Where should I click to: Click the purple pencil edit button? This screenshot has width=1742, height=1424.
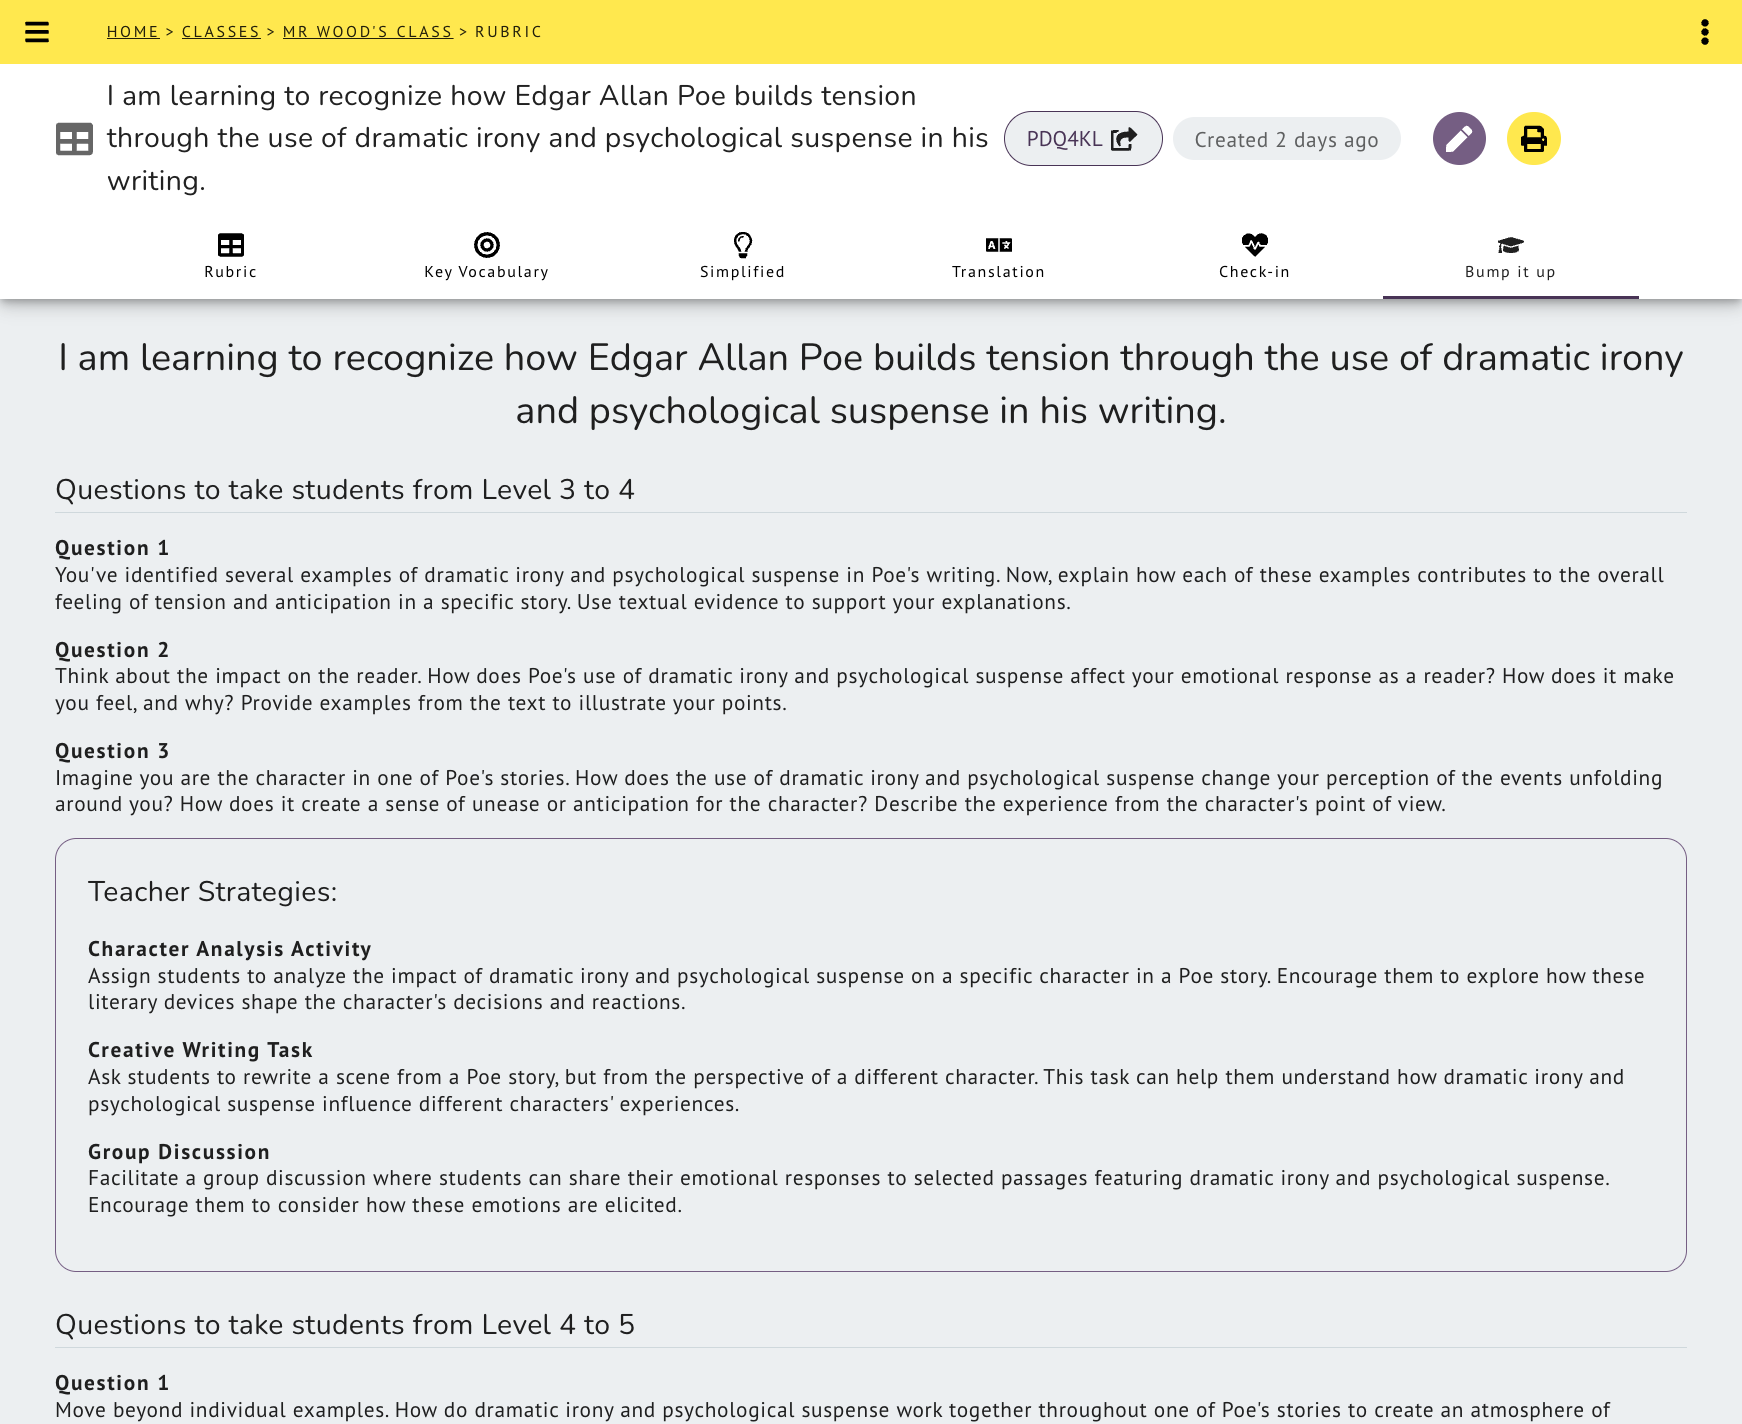pos(1459,139)
